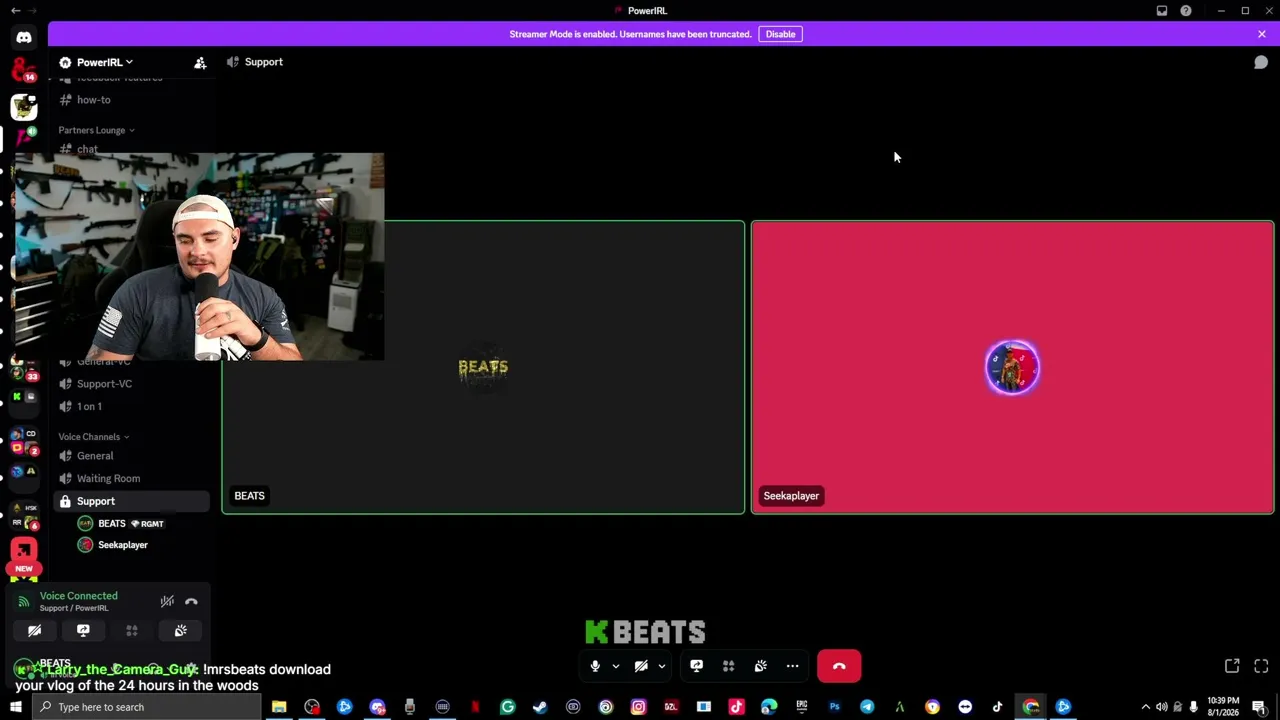Disconnect via voice panel phone icon

(x=191, y=602)
